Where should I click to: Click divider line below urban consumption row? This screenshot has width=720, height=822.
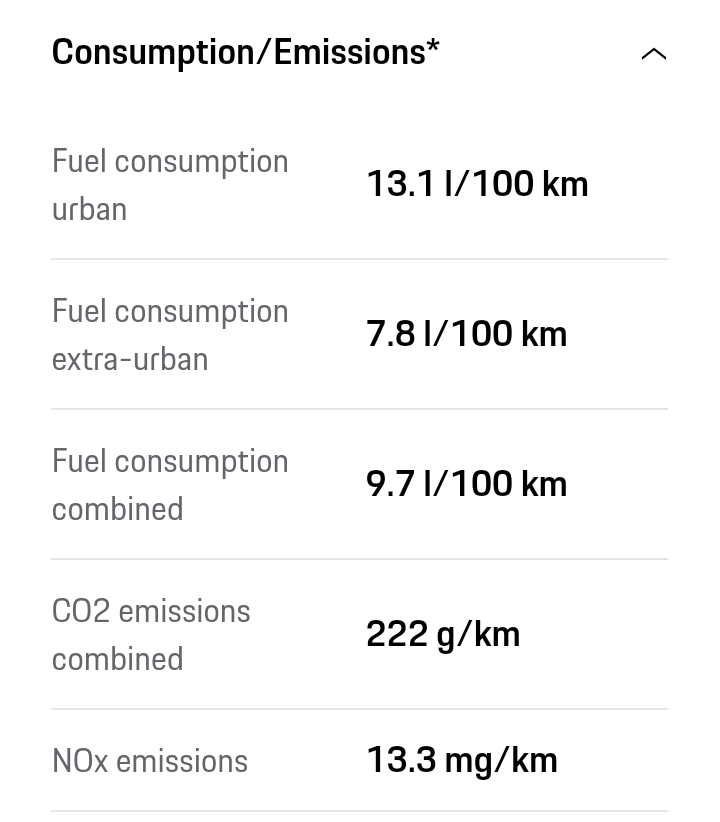tap(359, 259)
